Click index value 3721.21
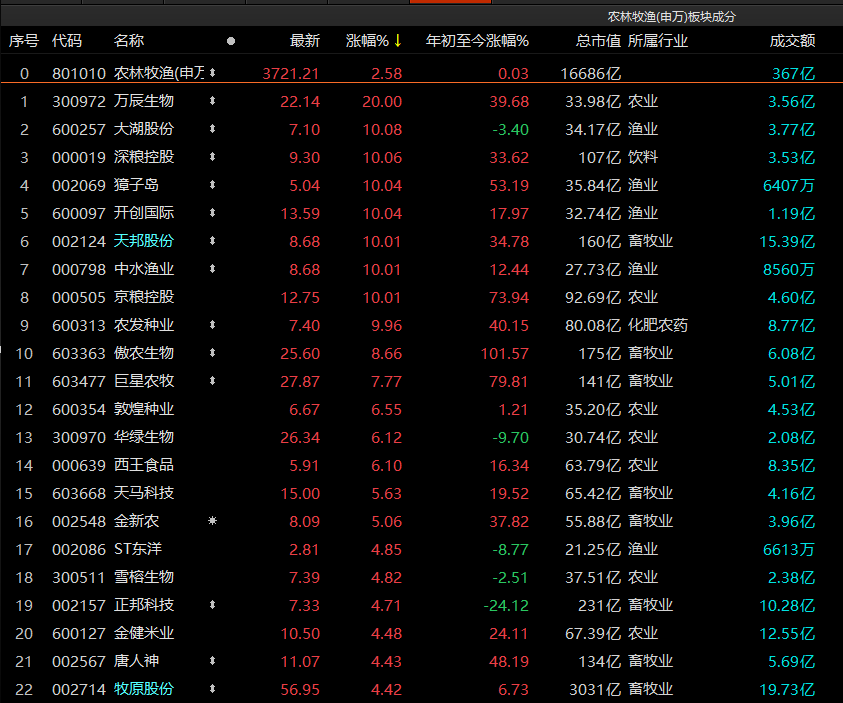 coord(291,73)
